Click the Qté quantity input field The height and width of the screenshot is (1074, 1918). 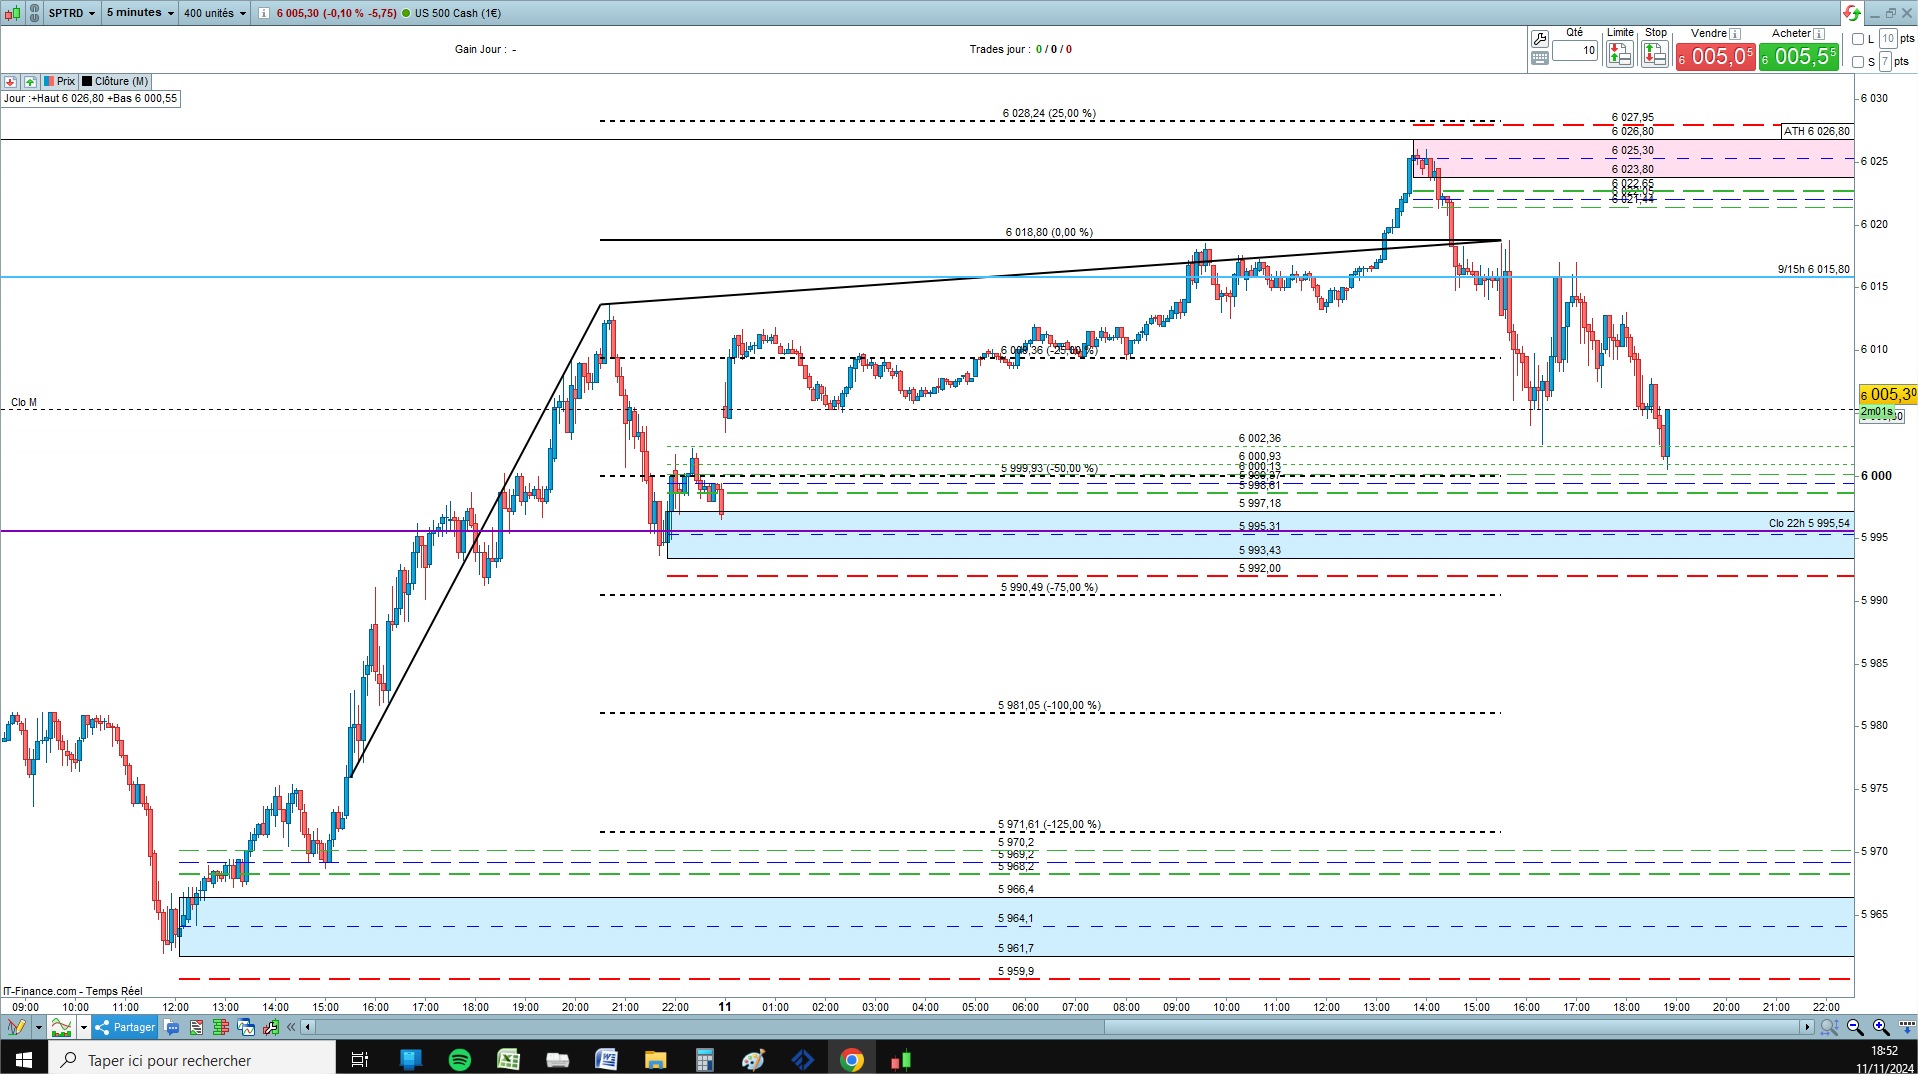pyautogui.click(x=1575, y=50)
